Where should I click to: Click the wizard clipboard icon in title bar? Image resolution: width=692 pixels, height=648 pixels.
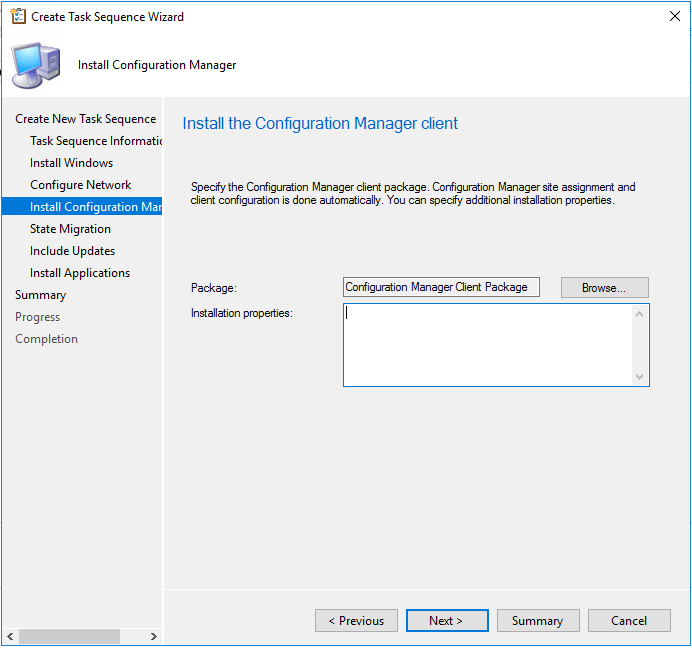click(x=18, y=16)
